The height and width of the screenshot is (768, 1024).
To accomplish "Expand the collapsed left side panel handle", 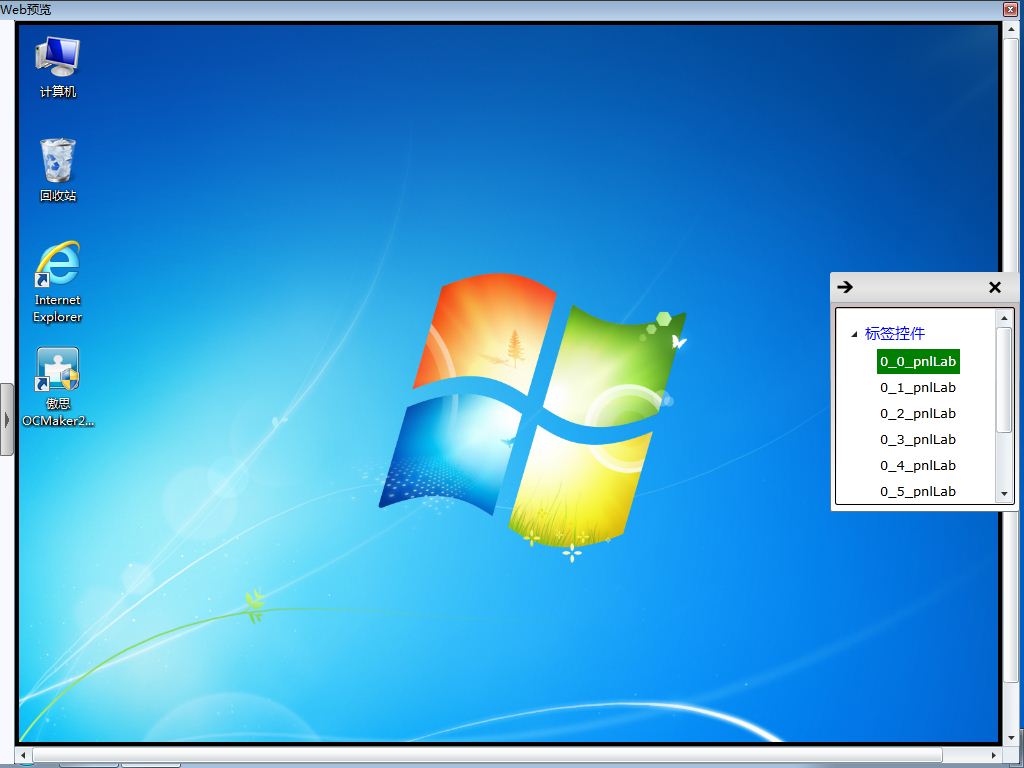I will tap(7, 419).
